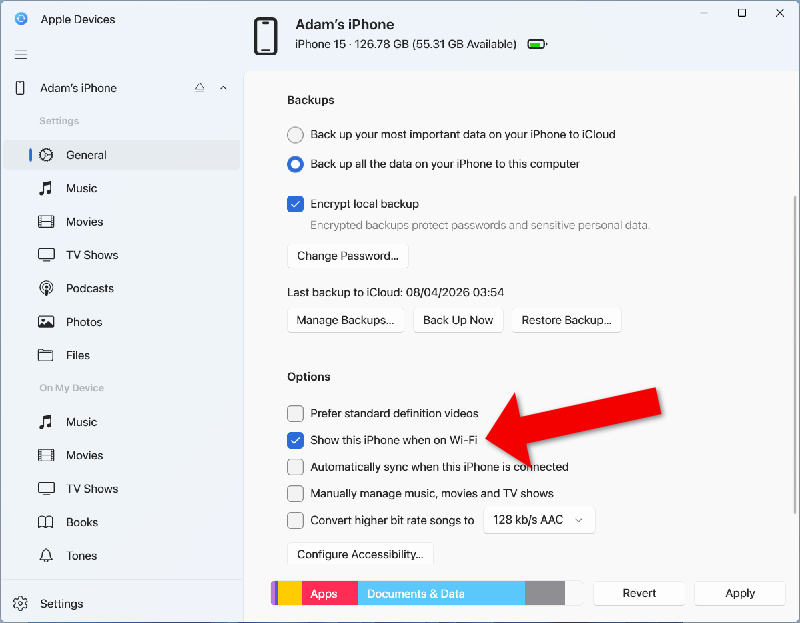Select backup to iCloud radio button
Viewport: 800px width, 623px height.
(295, 134)
